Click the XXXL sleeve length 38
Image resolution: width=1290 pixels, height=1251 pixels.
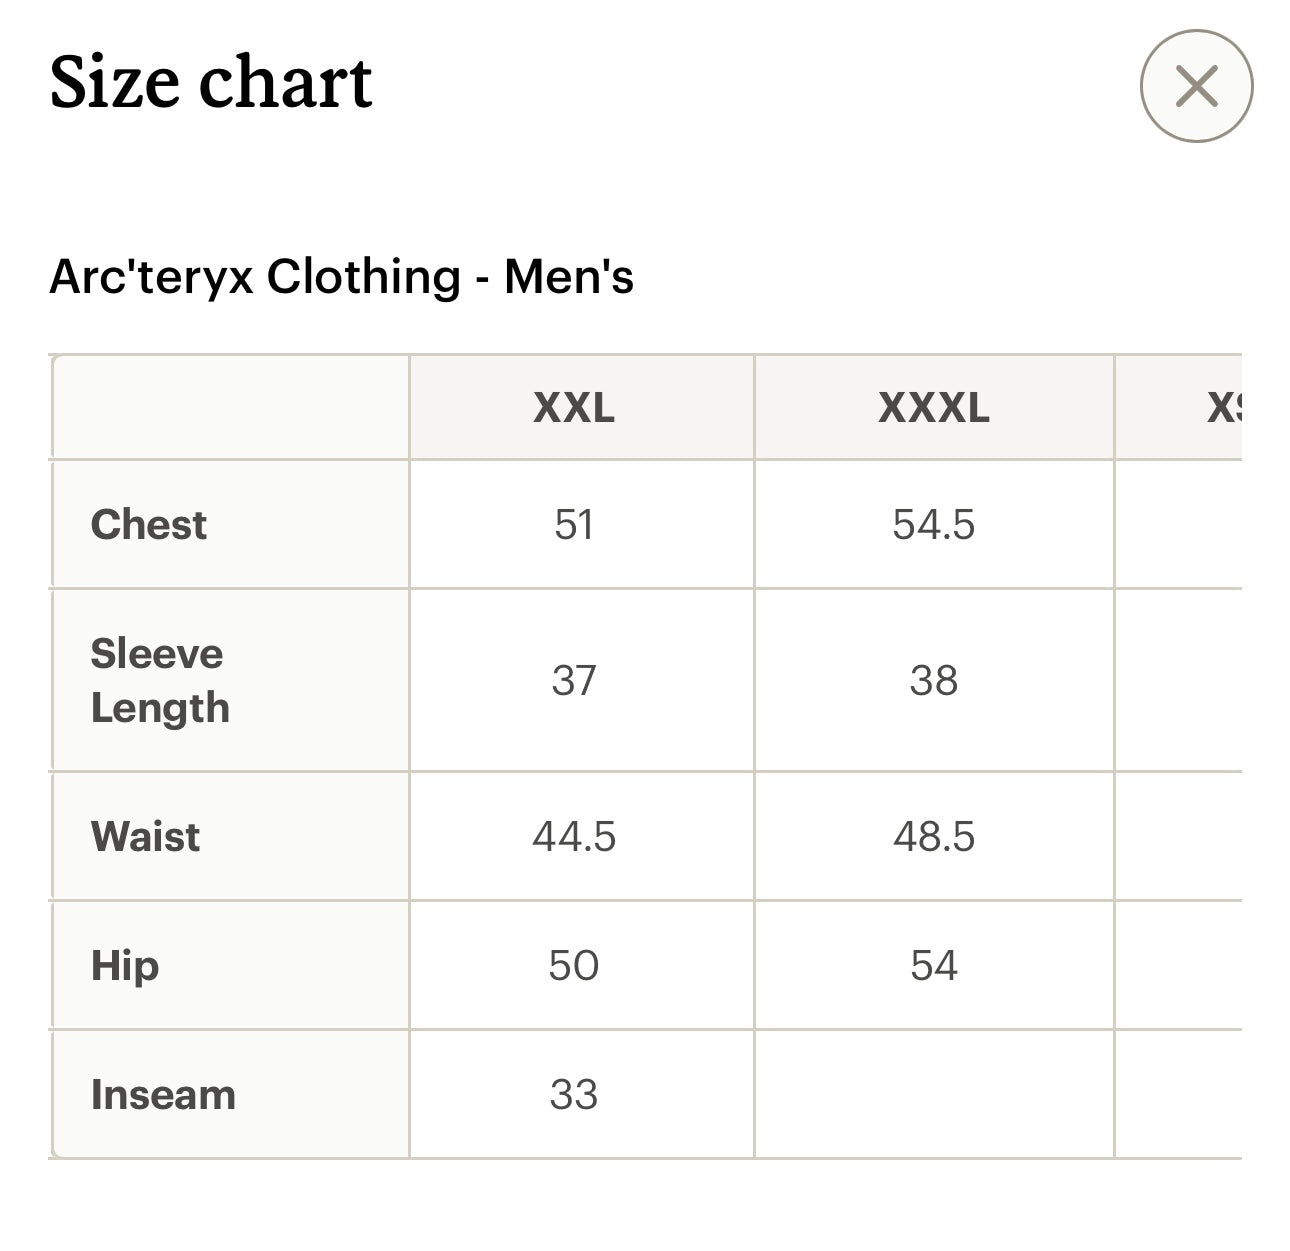(x=932, y=680)
